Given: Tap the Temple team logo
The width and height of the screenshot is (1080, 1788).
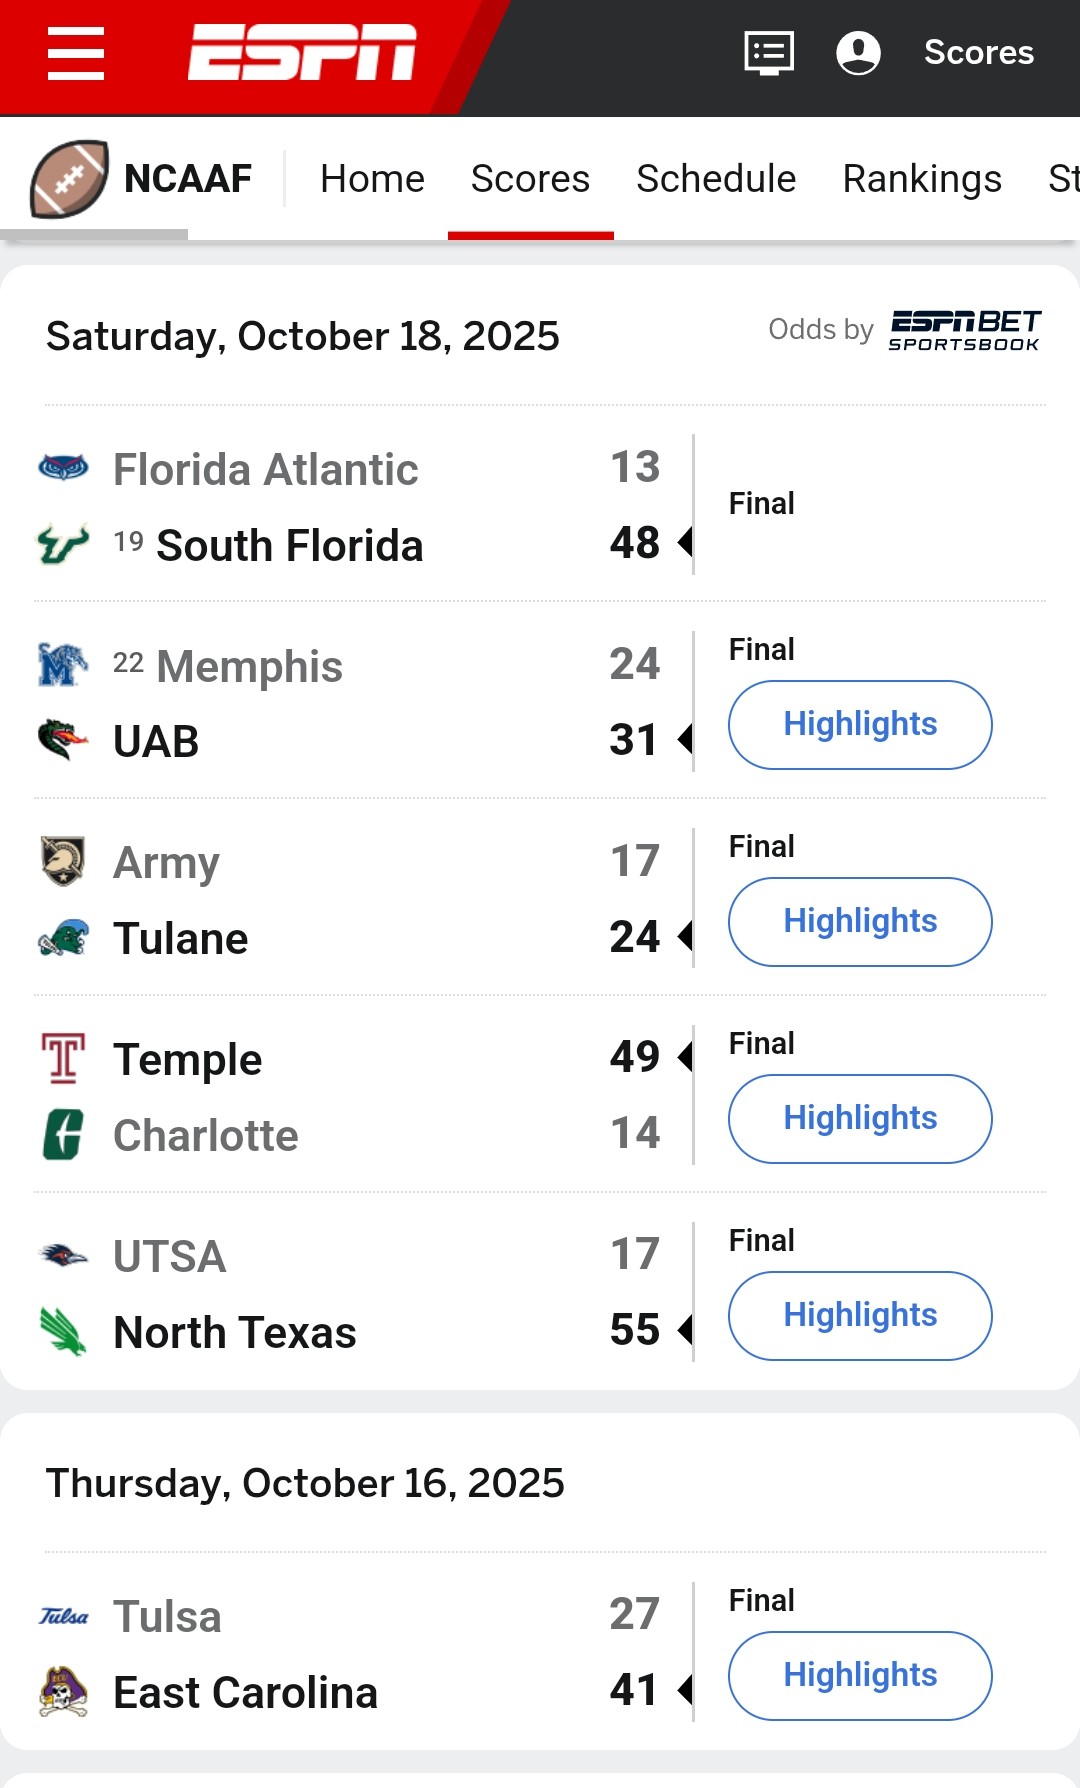Looking at the screenshot, I should (63, 1059).
